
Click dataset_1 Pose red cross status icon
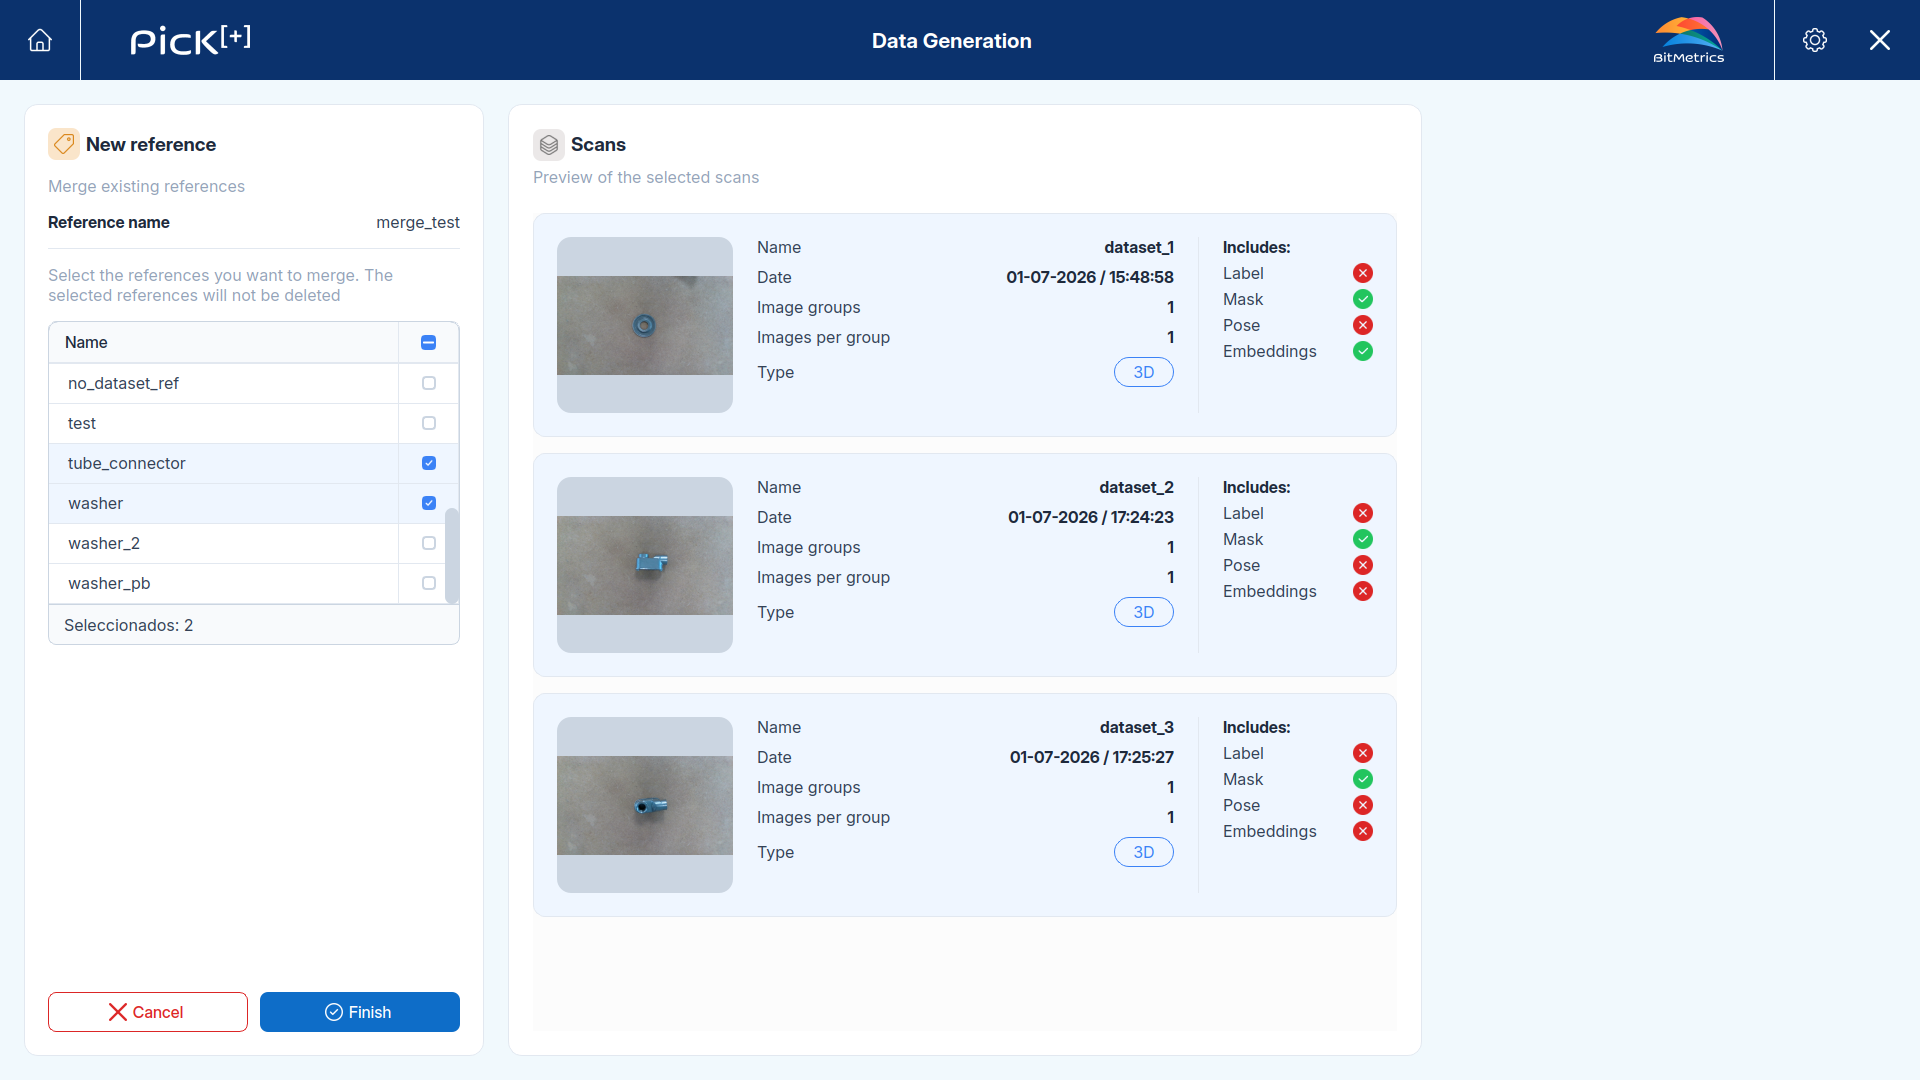click(x=1363, y=325)
